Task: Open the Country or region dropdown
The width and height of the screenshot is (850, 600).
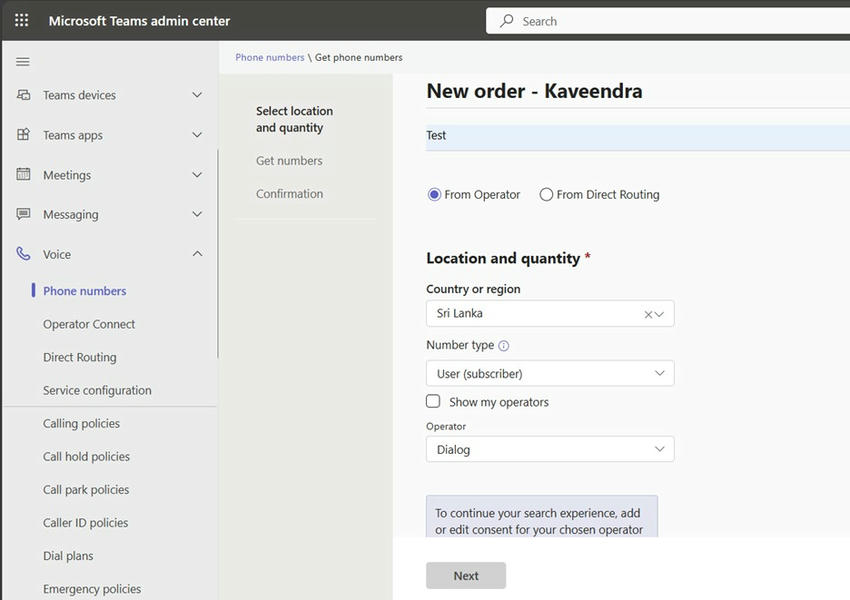Action: pyautogui.click(x=550, y=313)
